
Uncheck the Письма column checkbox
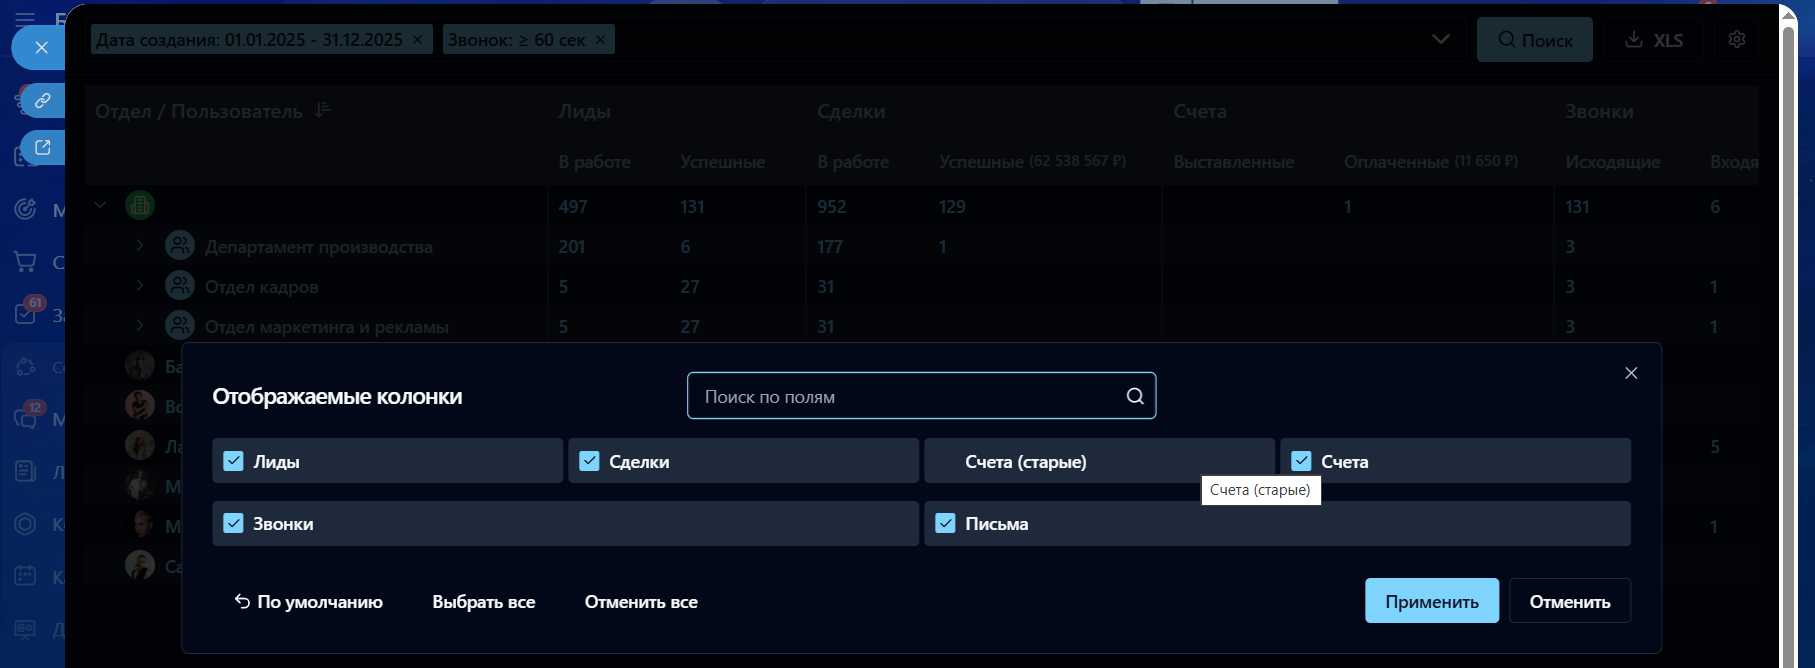tap(945, 523)
